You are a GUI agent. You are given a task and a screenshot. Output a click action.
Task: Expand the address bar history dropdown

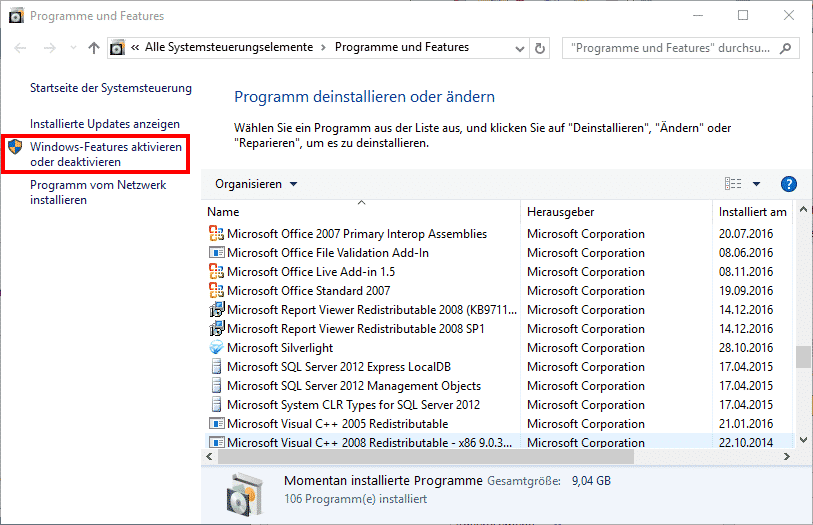pos(520,49)
